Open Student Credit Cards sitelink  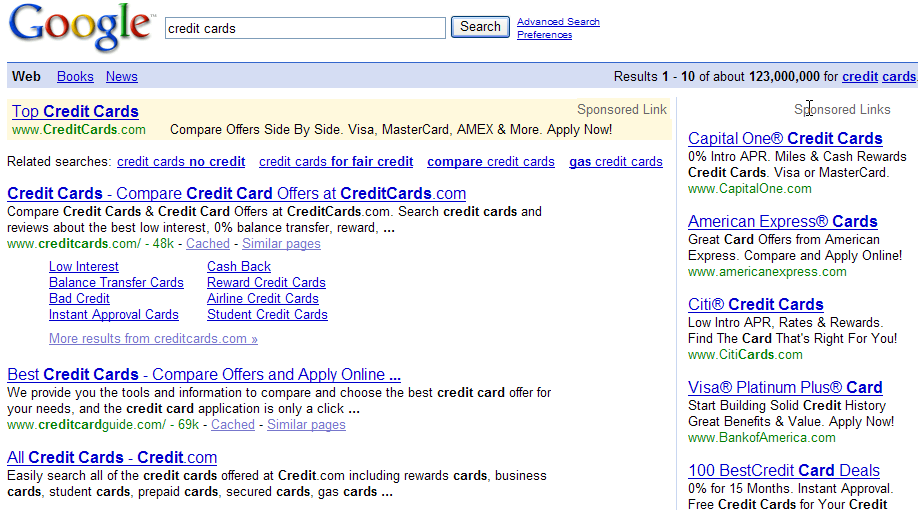[x=268, y=314]
